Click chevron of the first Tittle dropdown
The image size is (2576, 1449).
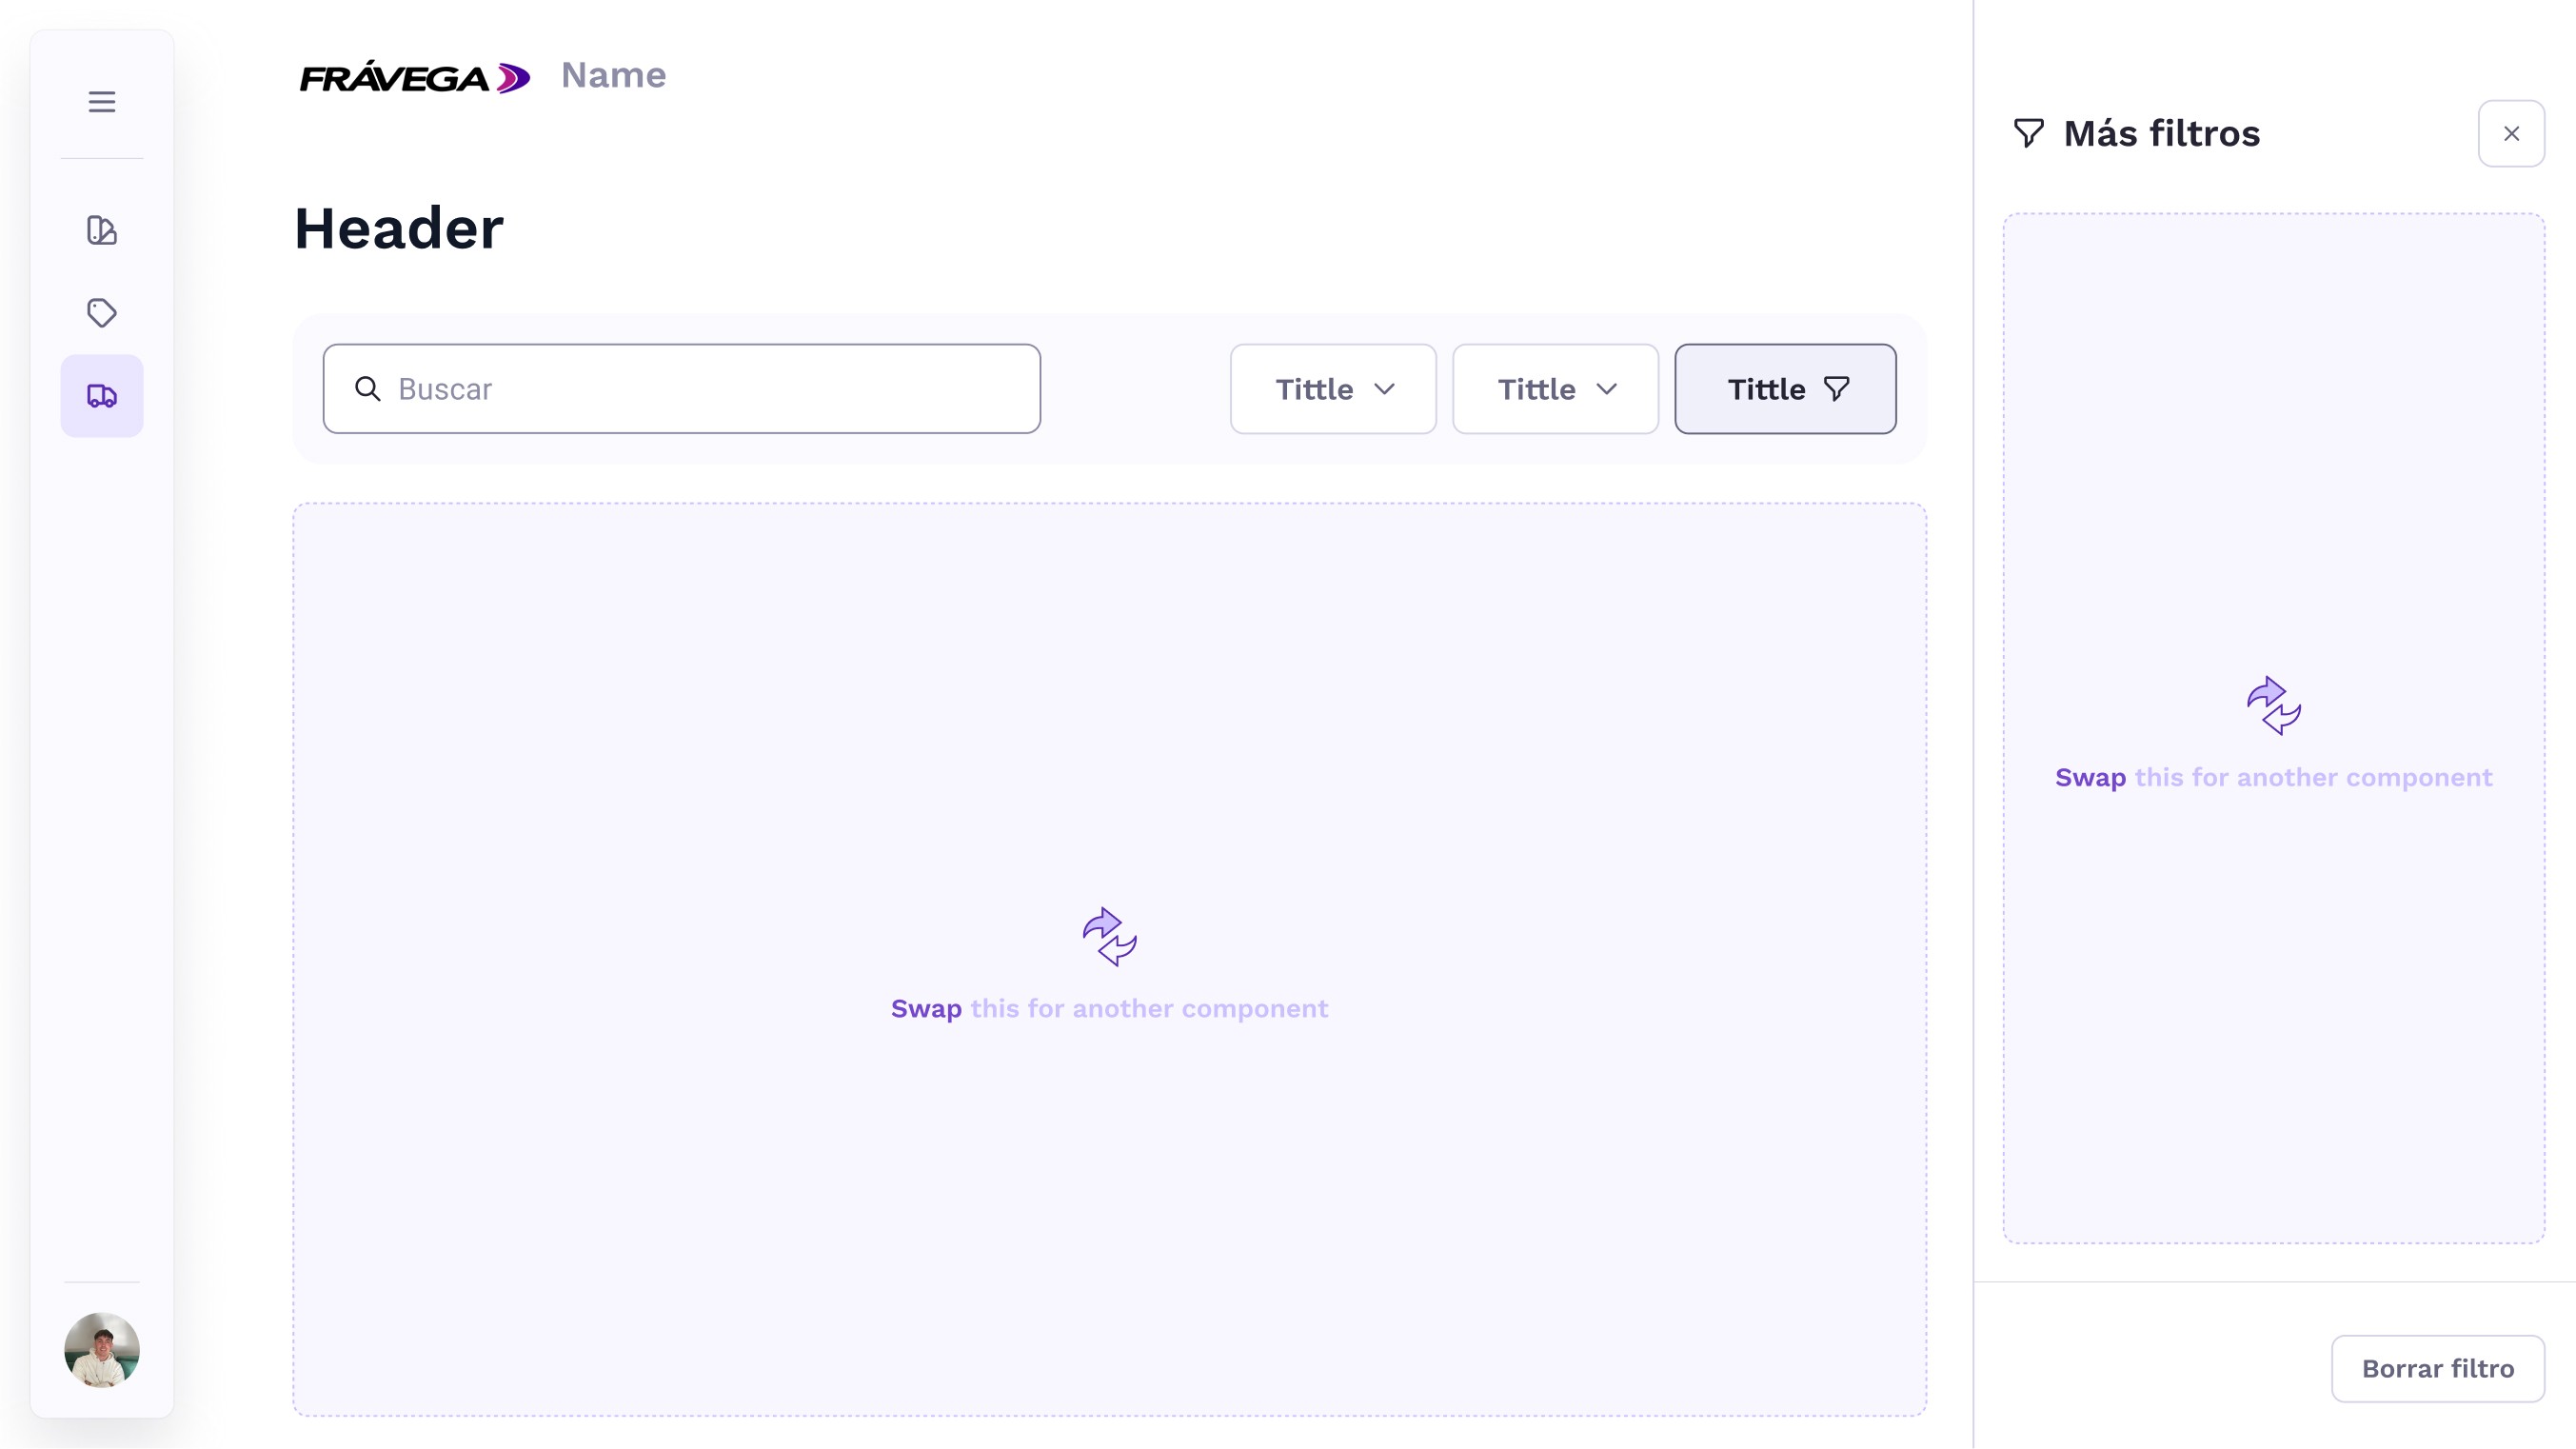tap(1384, 389)
